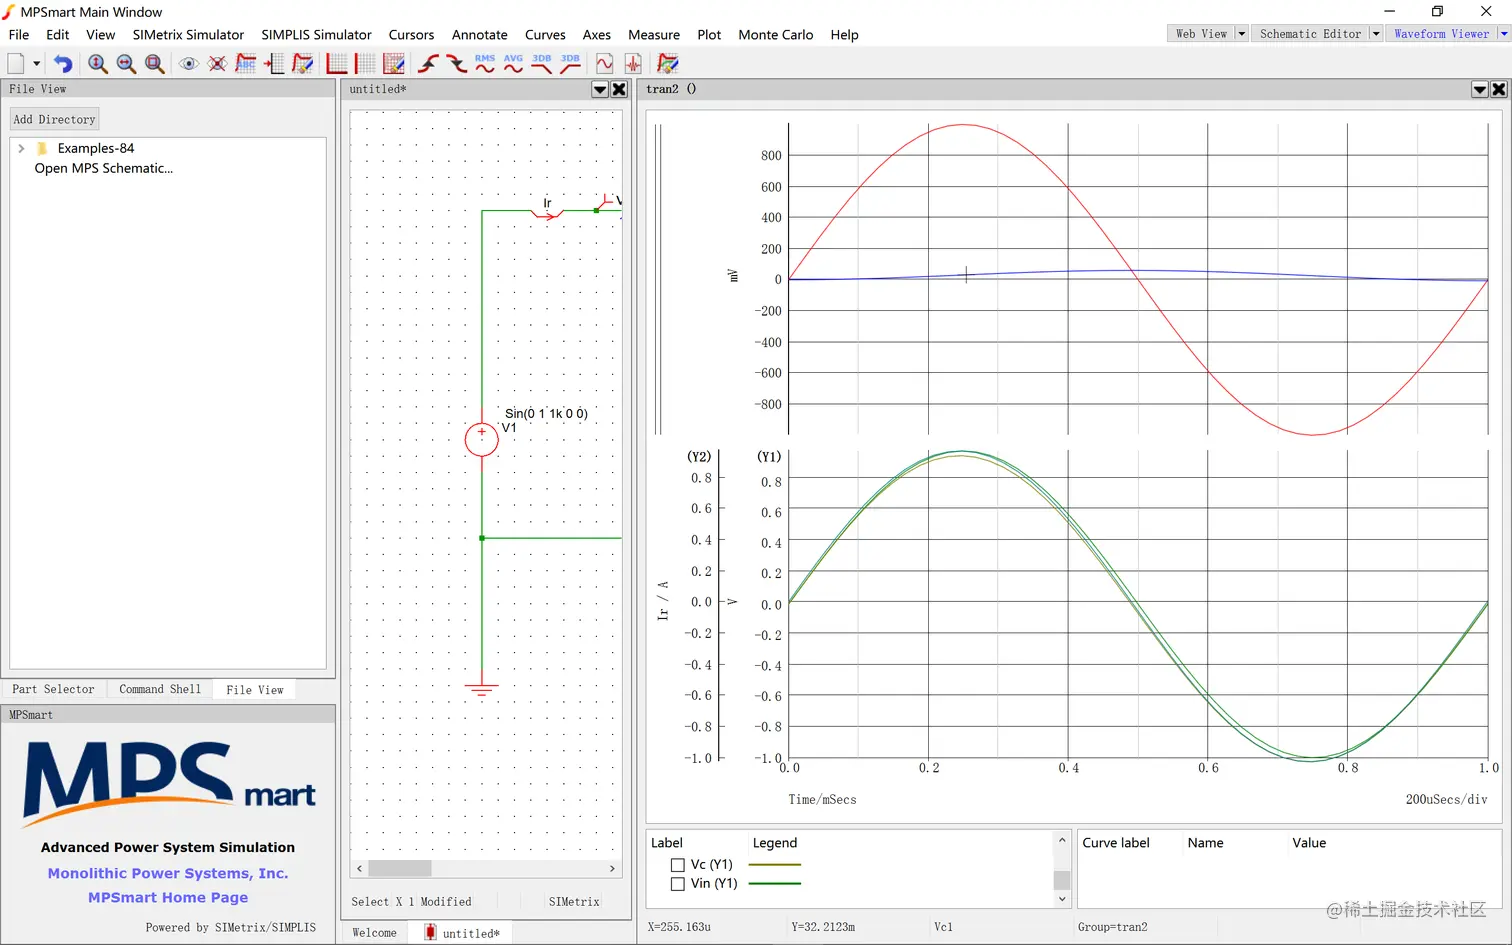This screenshot has height=945, width=1512.
Task: Toggle the Vc (Y1) curve checkbox
Action: (x=678, y=865)
